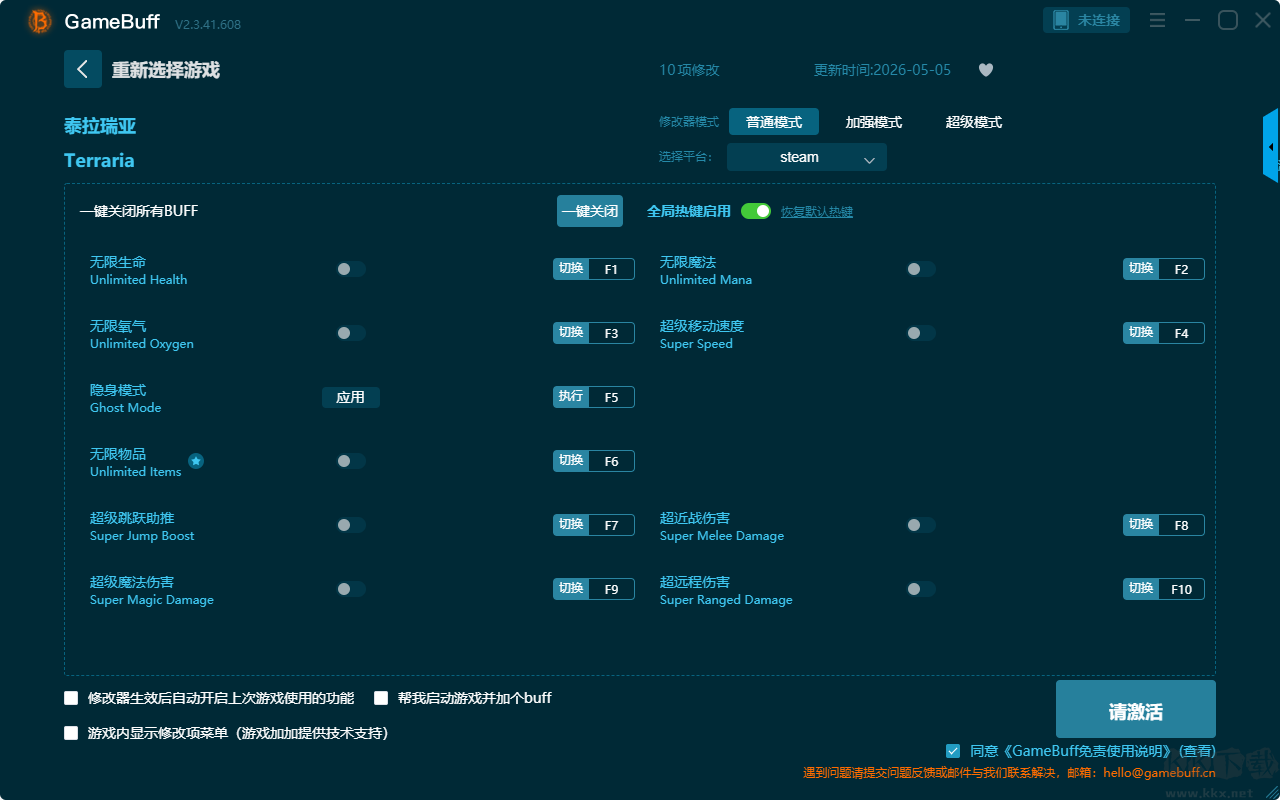The width and height of the screenshot is (1280, 800).
Task: Click the heart favorite icon
Action: point(985,70)
